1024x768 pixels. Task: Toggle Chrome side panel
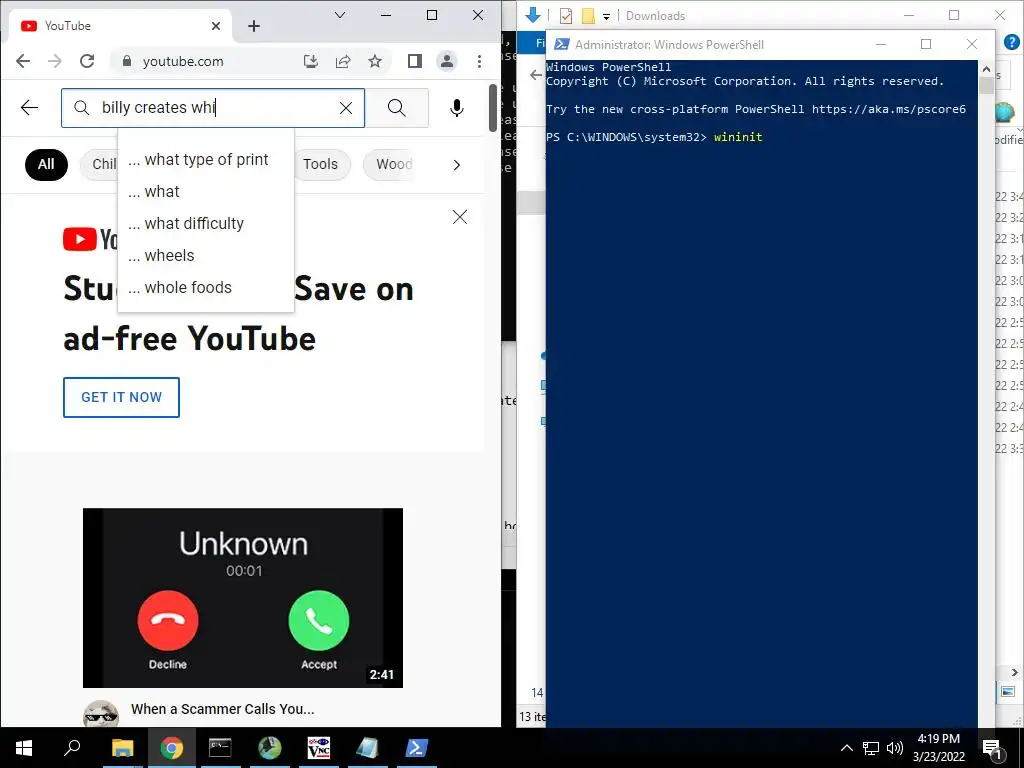[x=415, y=61]
